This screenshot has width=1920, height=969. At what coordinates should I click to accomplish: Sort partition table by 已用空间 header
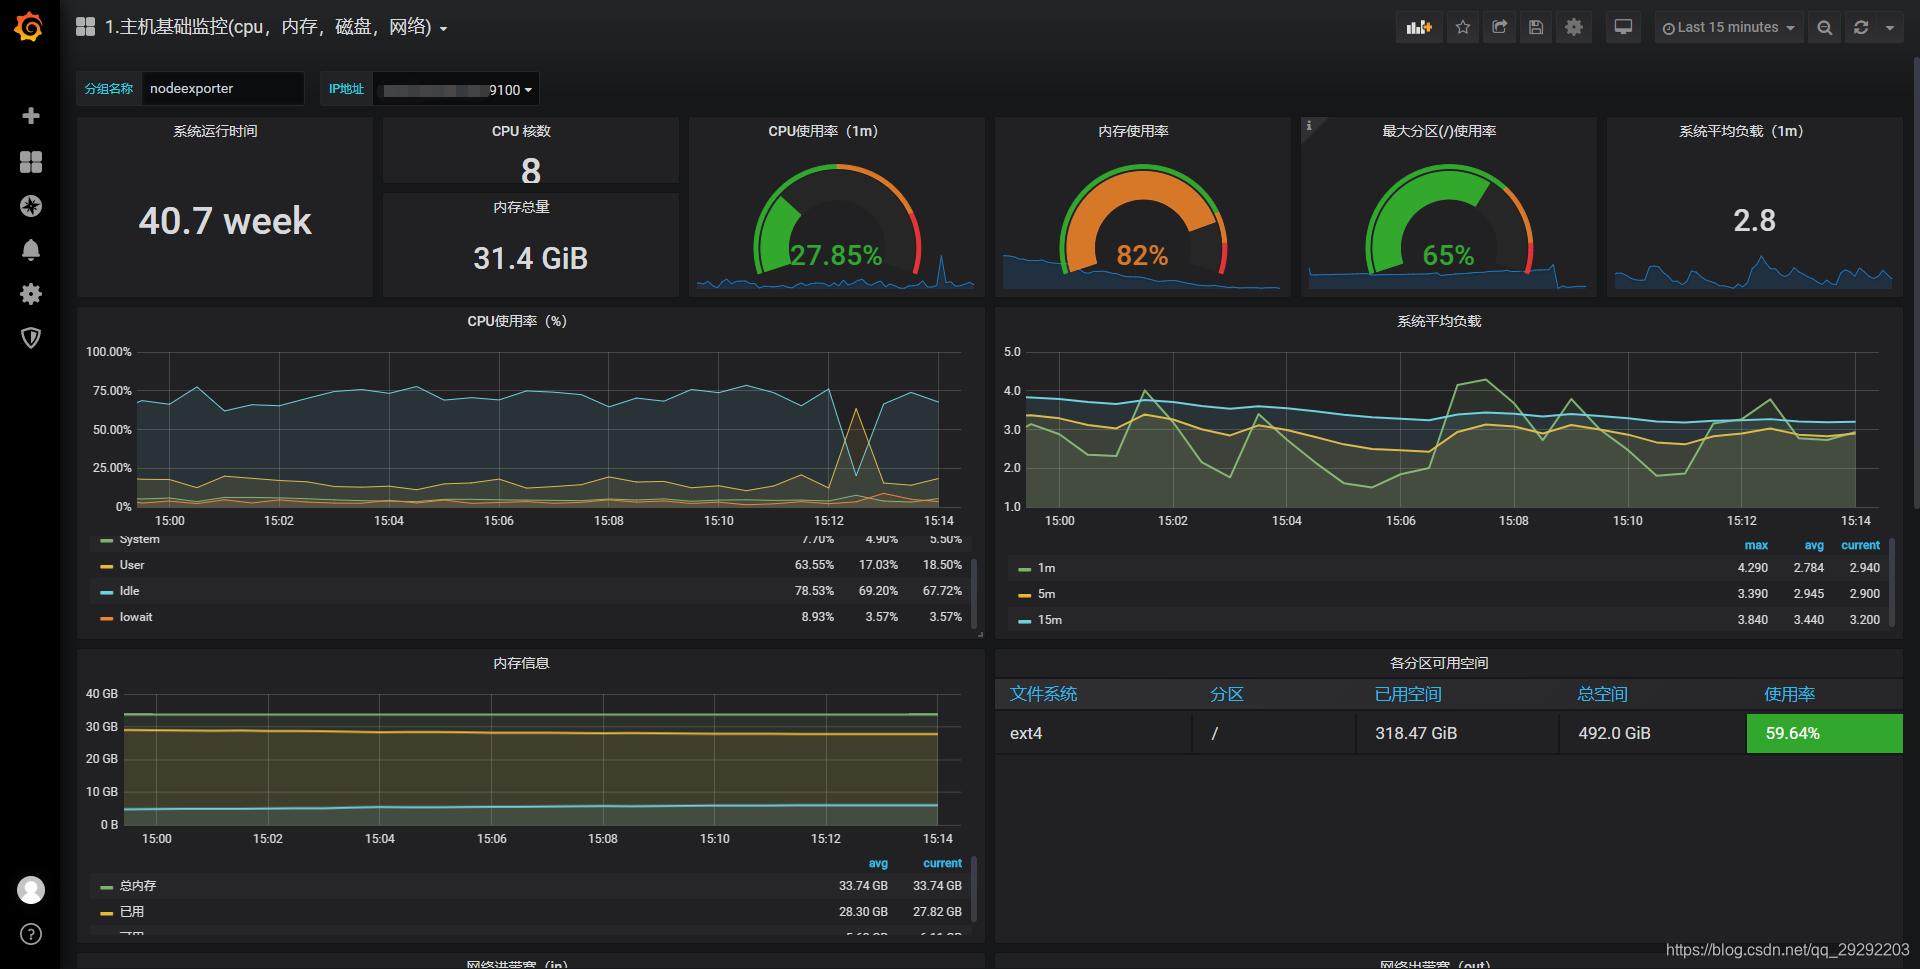coord(1408,694)
